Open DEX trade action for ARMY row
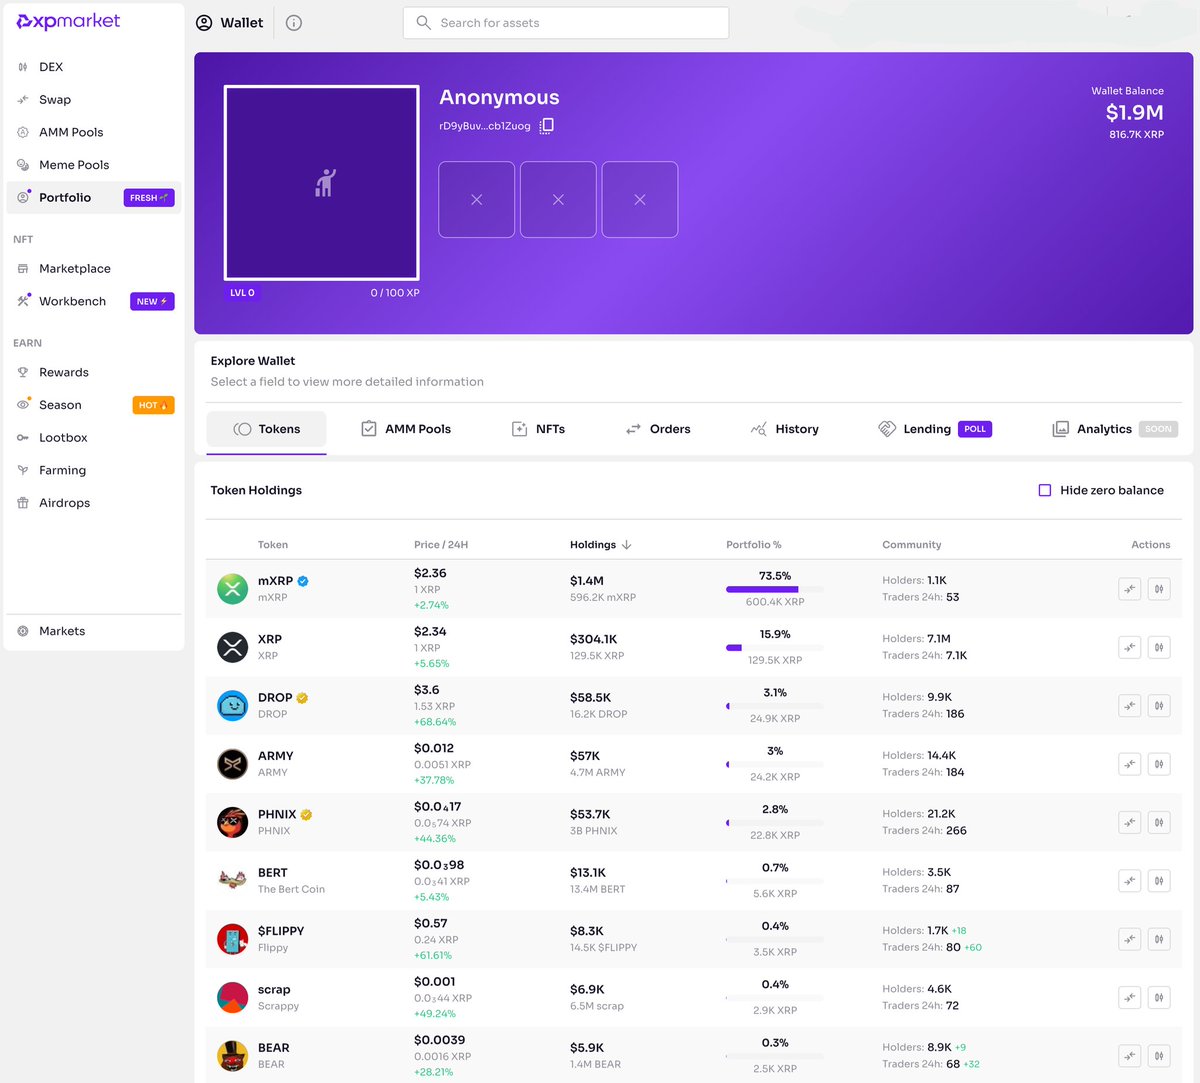This screenshot has width=1200, height=1083. tap(1159, 764)
